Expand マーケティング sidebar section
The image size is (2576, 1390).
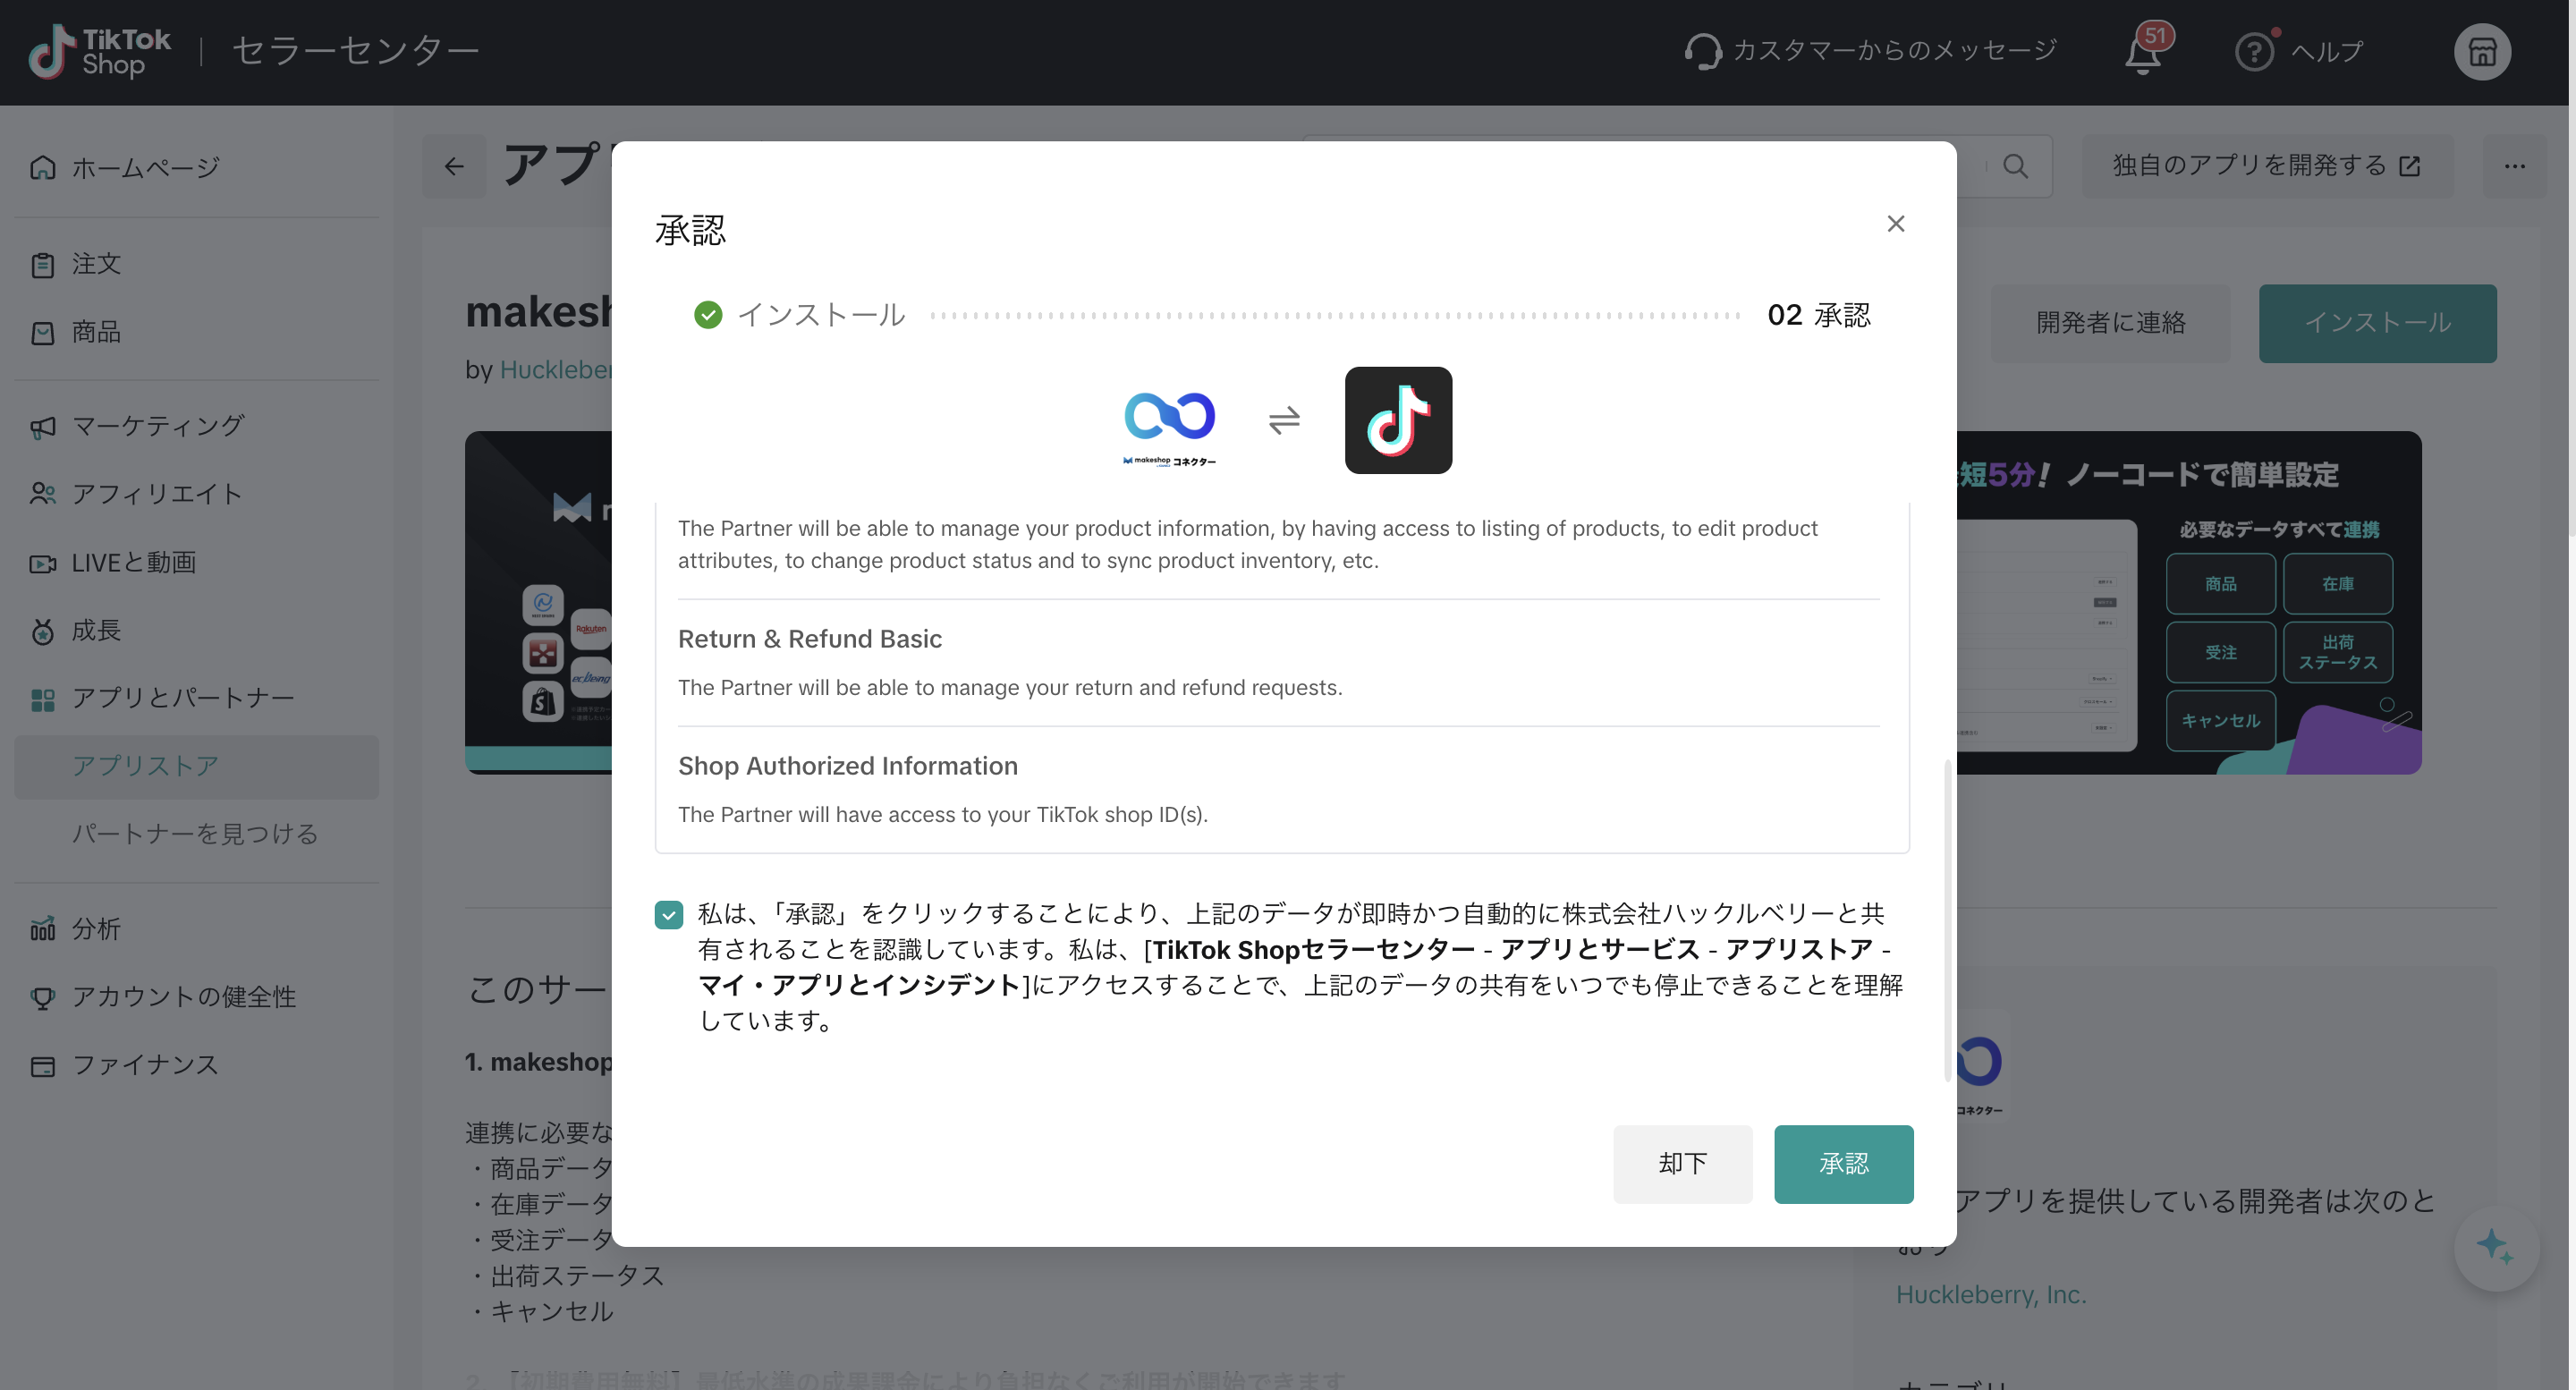click(x=158, y=427)
